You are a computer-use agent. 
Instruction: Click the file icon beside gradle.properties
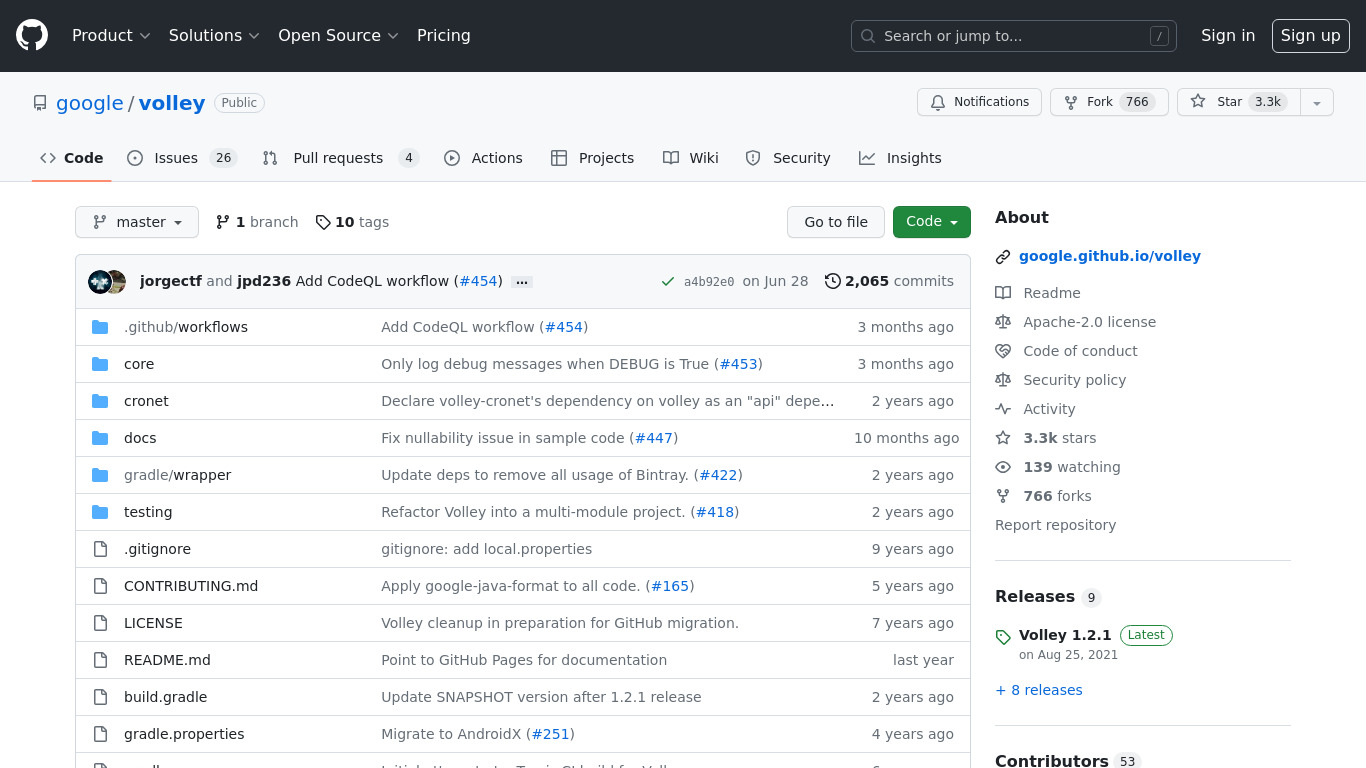pyautogui.click(x=100, y=734)
